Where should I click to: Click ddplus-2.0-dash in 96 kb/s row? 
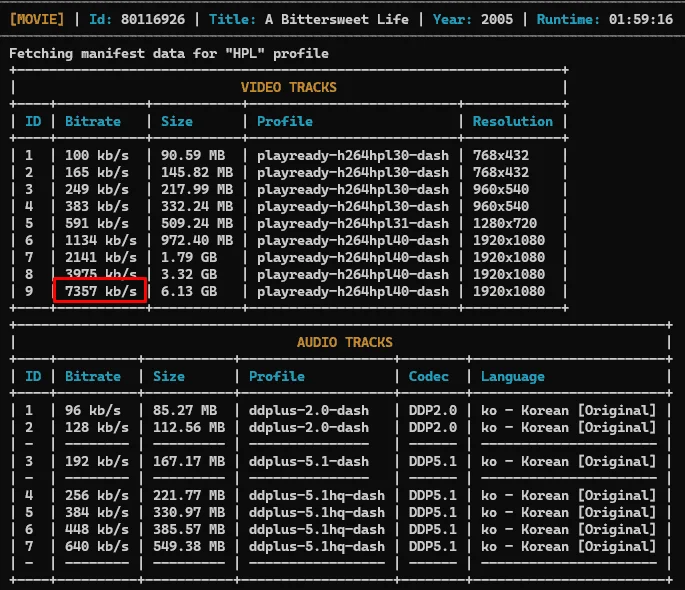click(x=309, y=411)
